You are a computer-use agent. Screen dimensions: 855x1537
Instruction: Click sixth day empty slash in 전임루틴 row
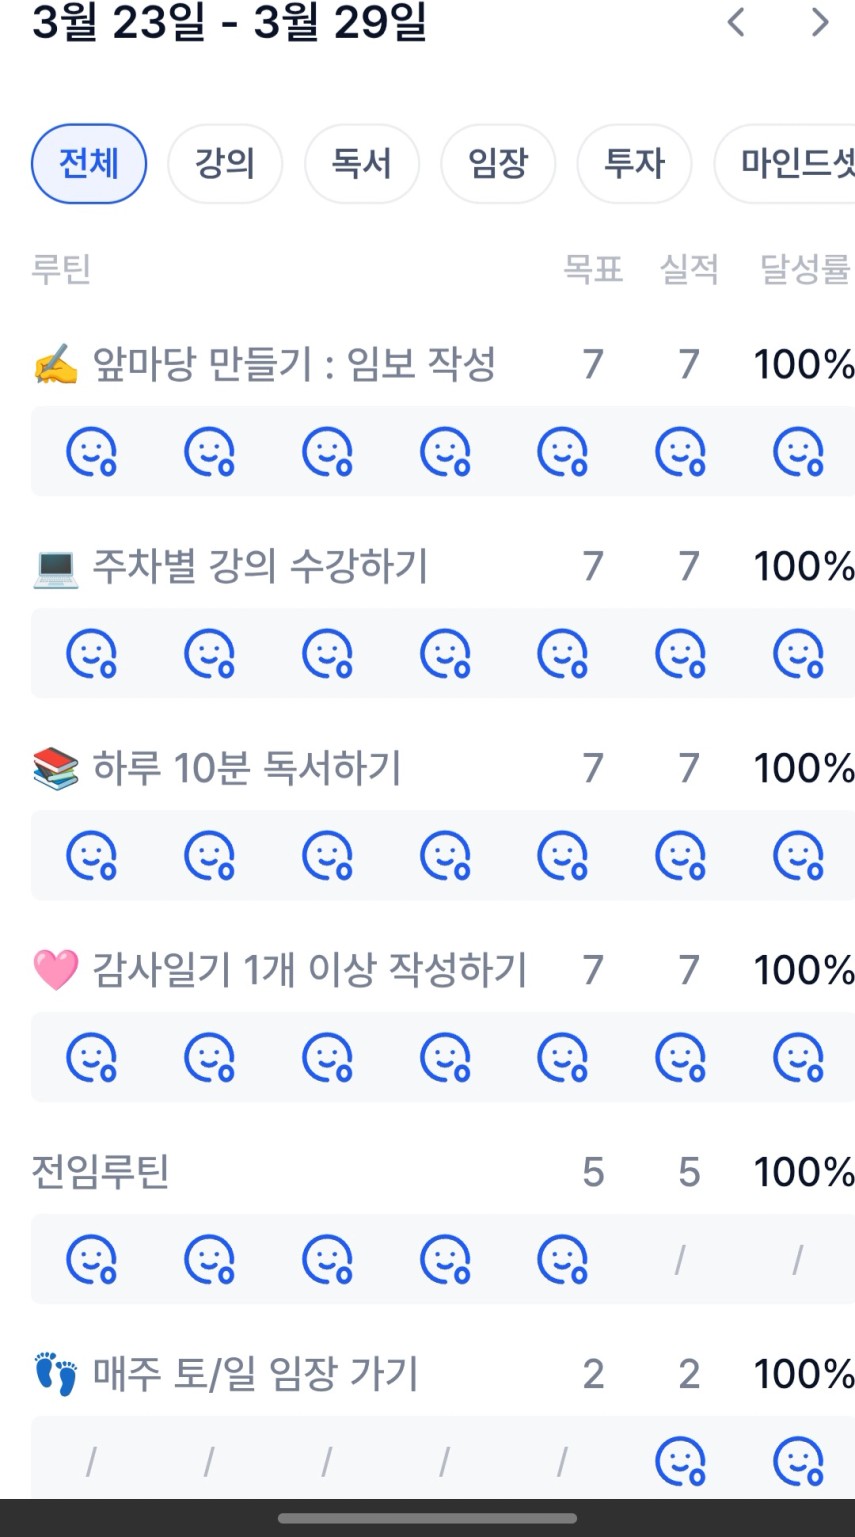pos(680,1260)
